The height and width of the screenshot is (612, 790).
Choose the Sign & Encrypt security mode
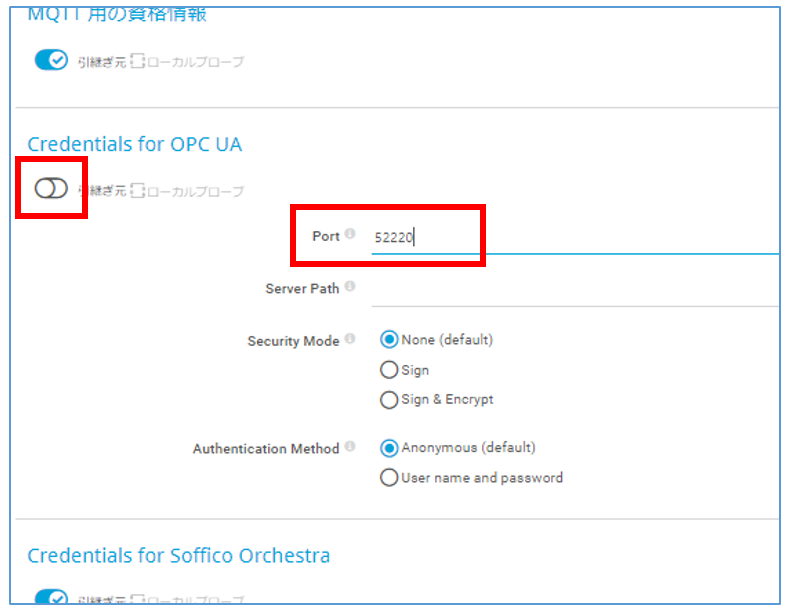[x=389, y=400]
